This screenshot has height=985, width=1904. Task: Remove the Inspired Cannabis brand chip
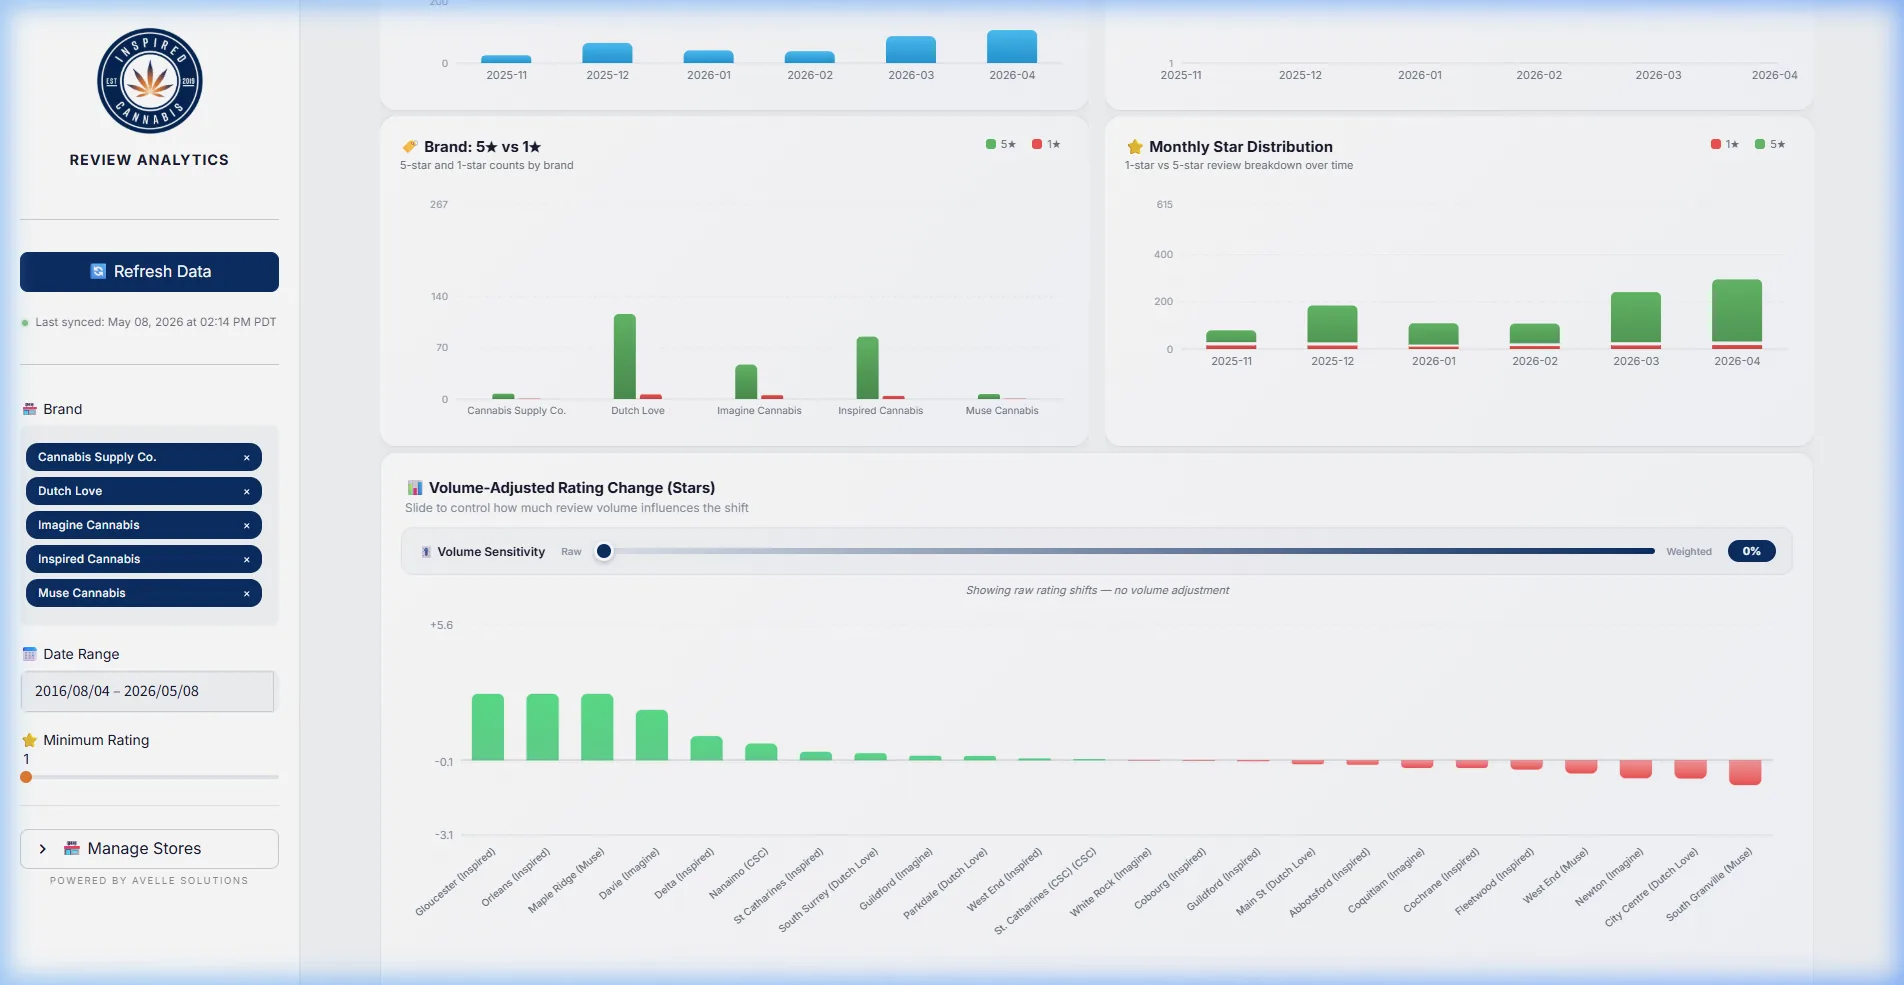point(247,559)
